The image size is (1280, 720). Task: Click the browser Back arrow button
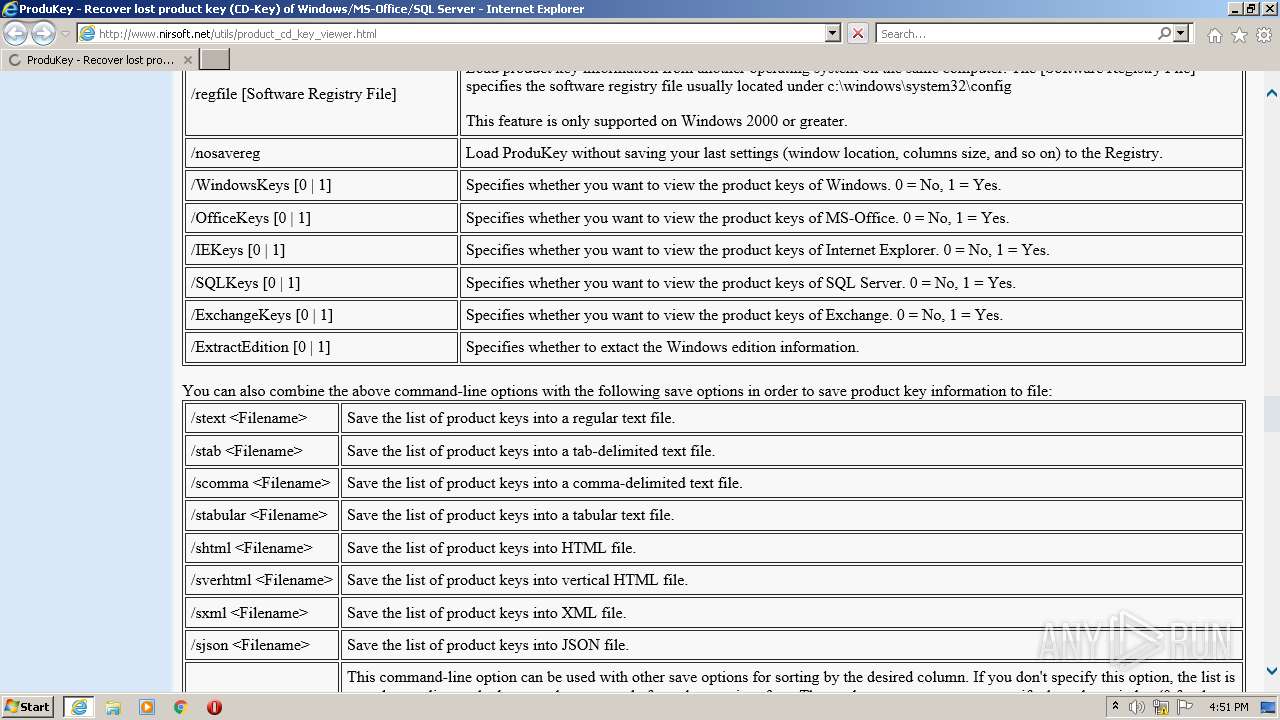tap(16, 33)
